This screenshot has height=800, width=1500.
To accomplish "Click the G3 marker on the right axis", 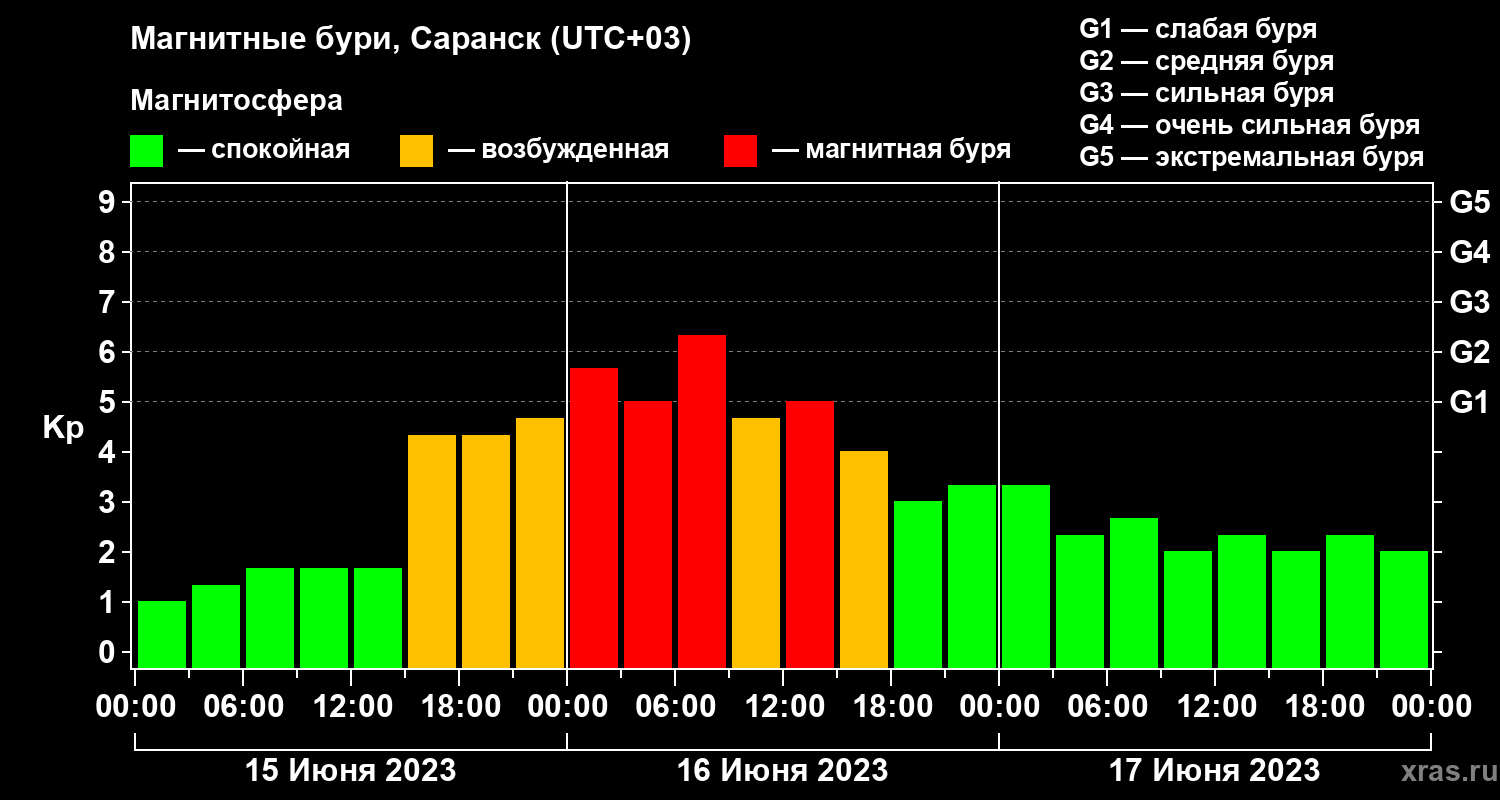I will (x=1469, y=303).
